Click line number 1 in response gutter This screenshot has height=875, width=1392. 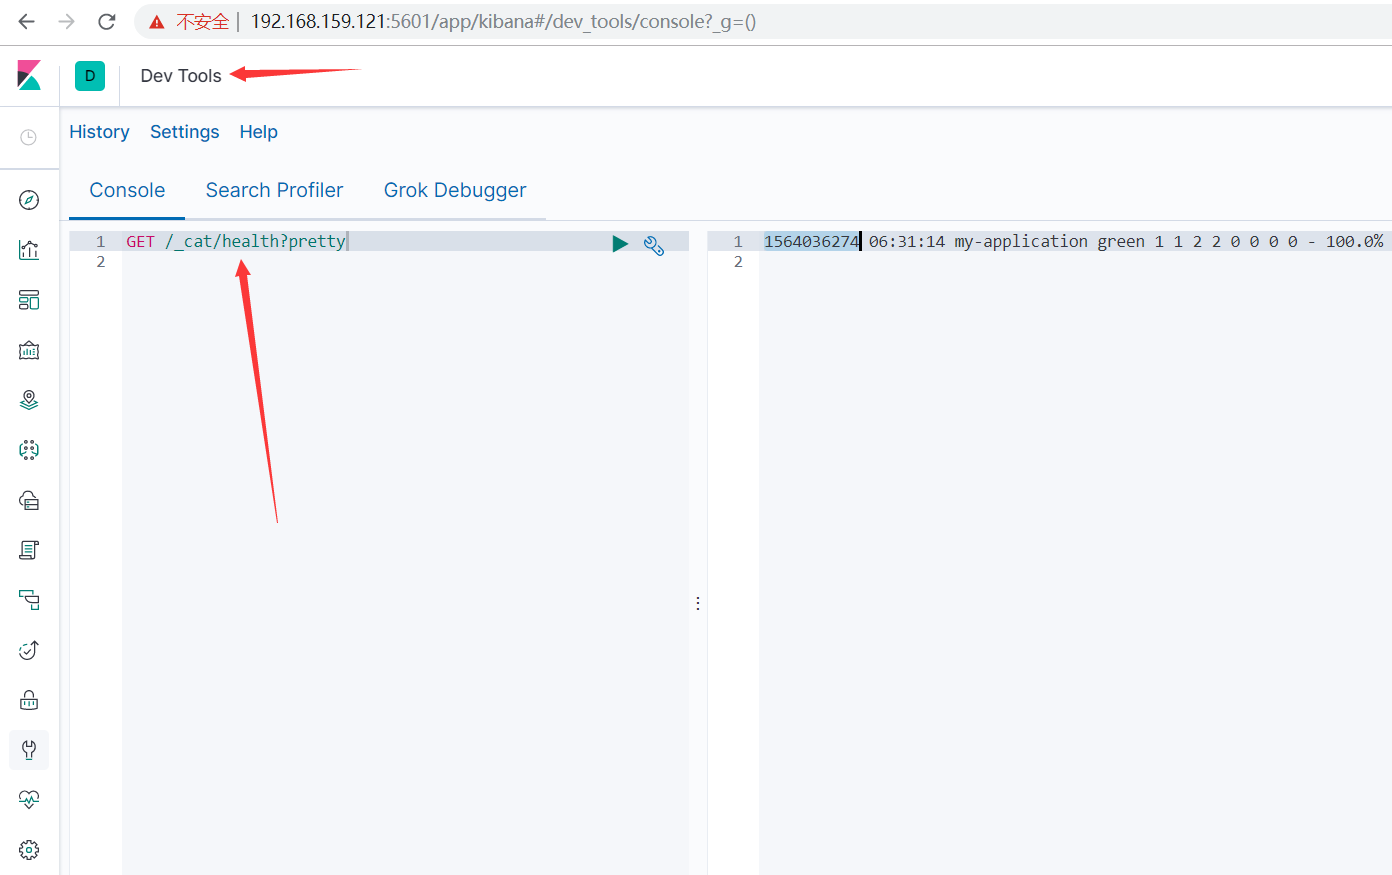738,241
